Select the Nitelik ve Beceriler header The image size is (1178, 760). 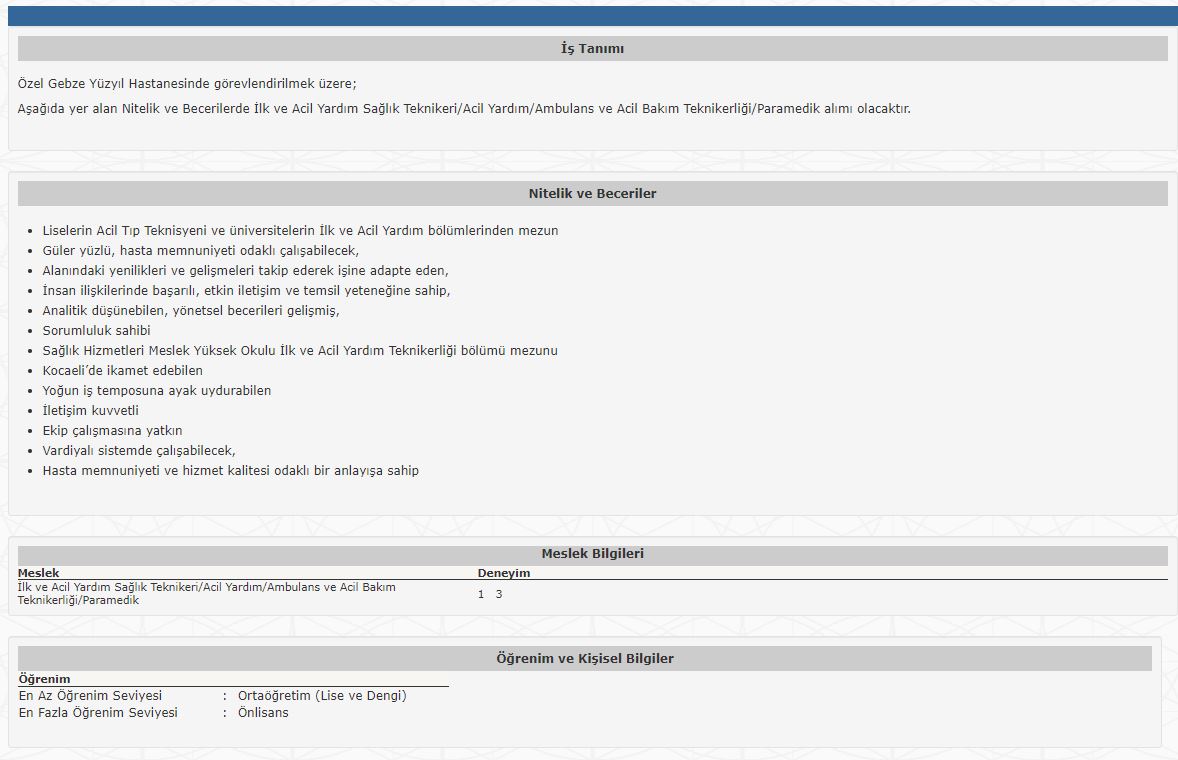[x=592, y=193]
